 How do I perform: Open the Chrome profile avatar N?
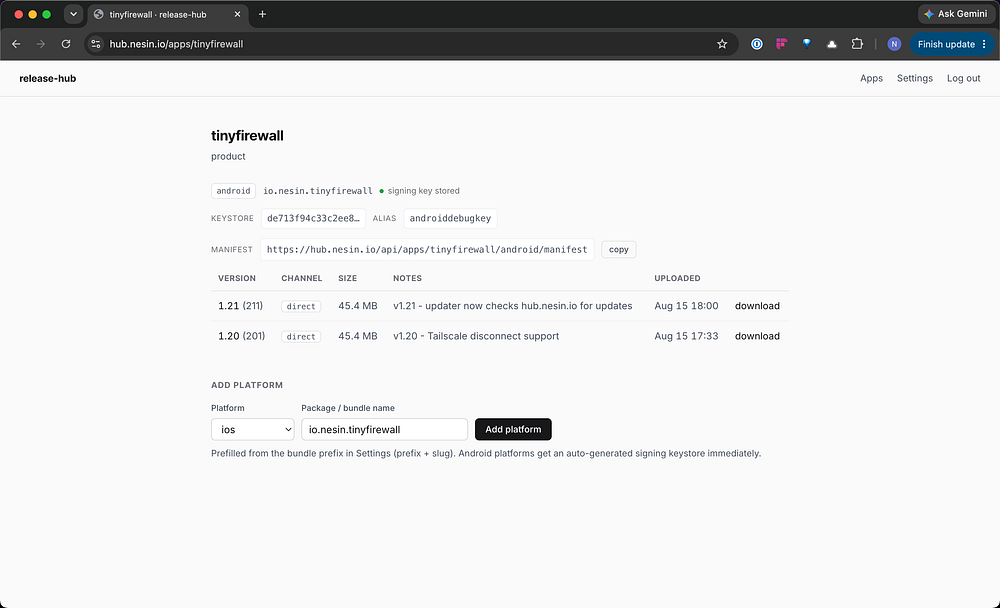click(x=894, y=44)
